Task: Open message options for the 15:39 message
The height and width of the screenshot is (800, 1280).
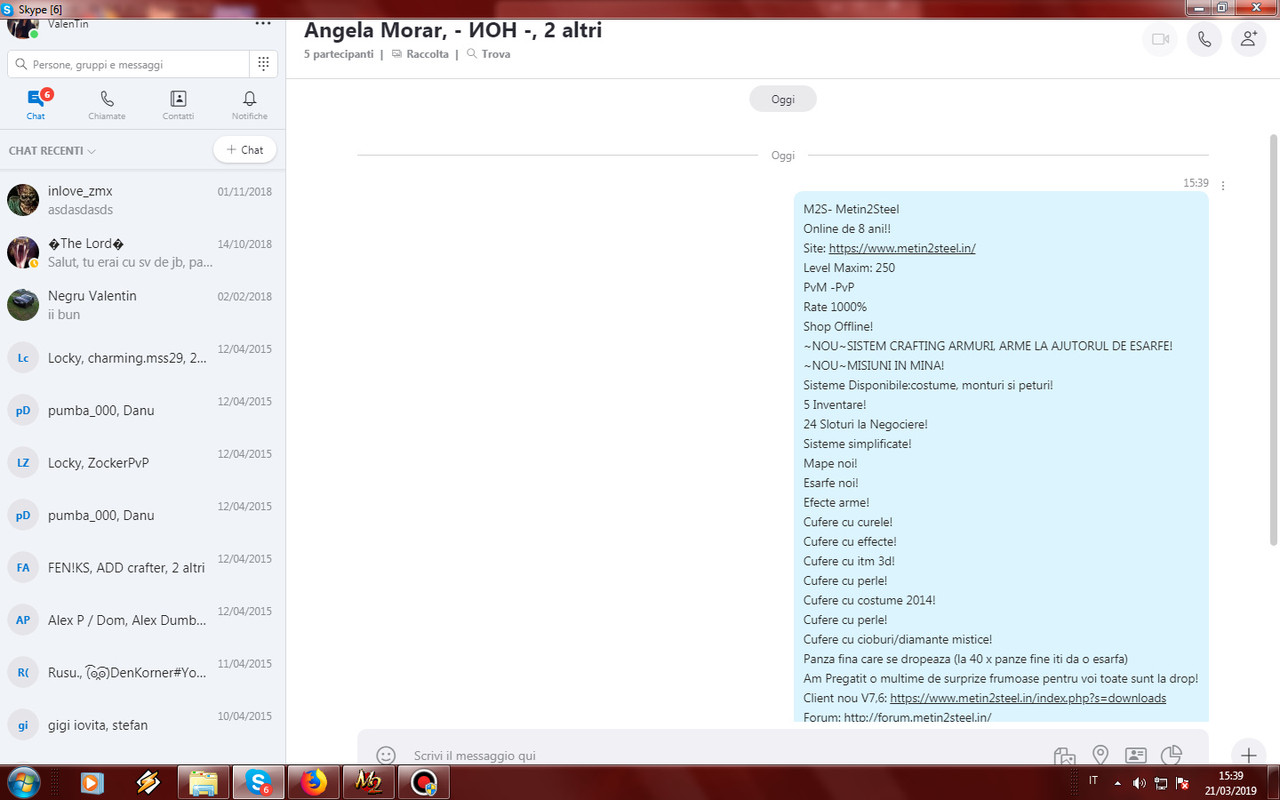Action: pyautogui.click(x=1223, y=185)
